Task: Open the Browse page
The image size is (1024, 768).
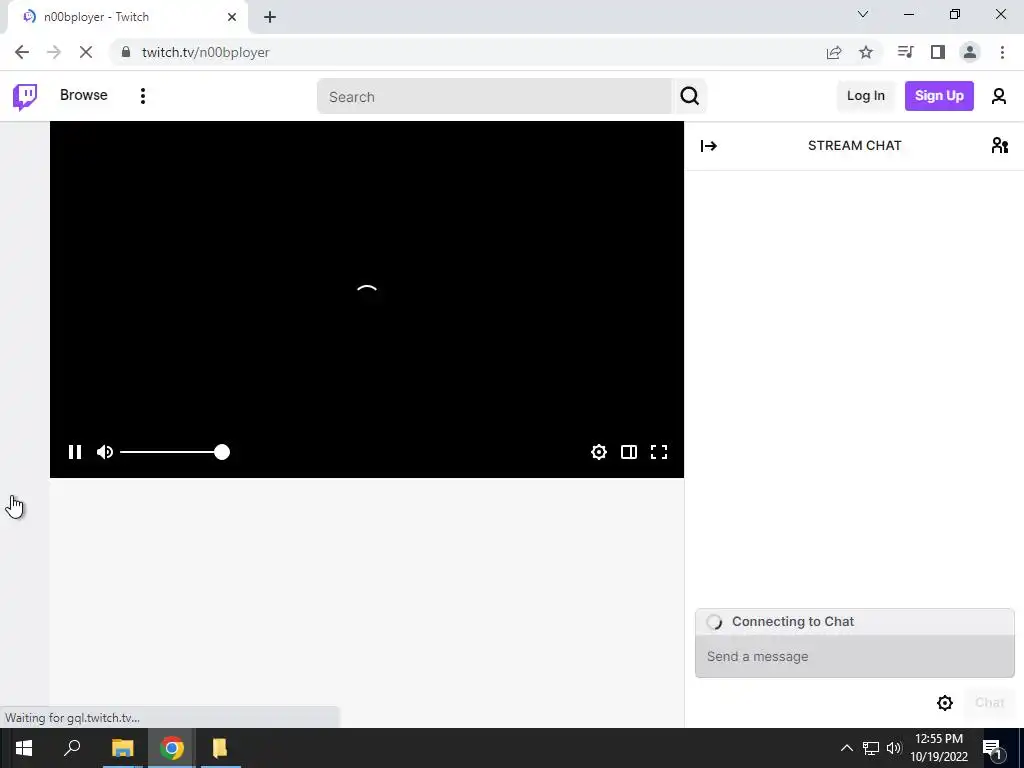Action: [x=84, y=95]
